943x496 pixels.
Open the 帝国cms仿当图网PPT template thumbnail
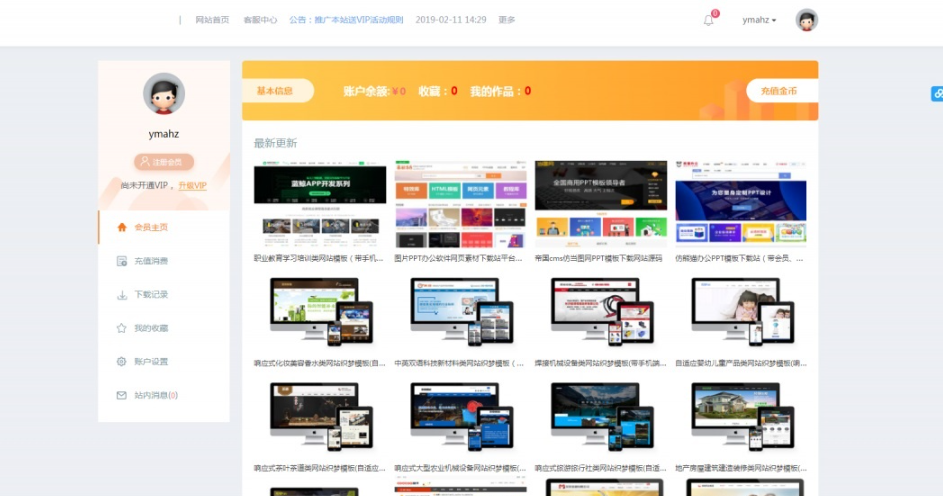point(601,204)
